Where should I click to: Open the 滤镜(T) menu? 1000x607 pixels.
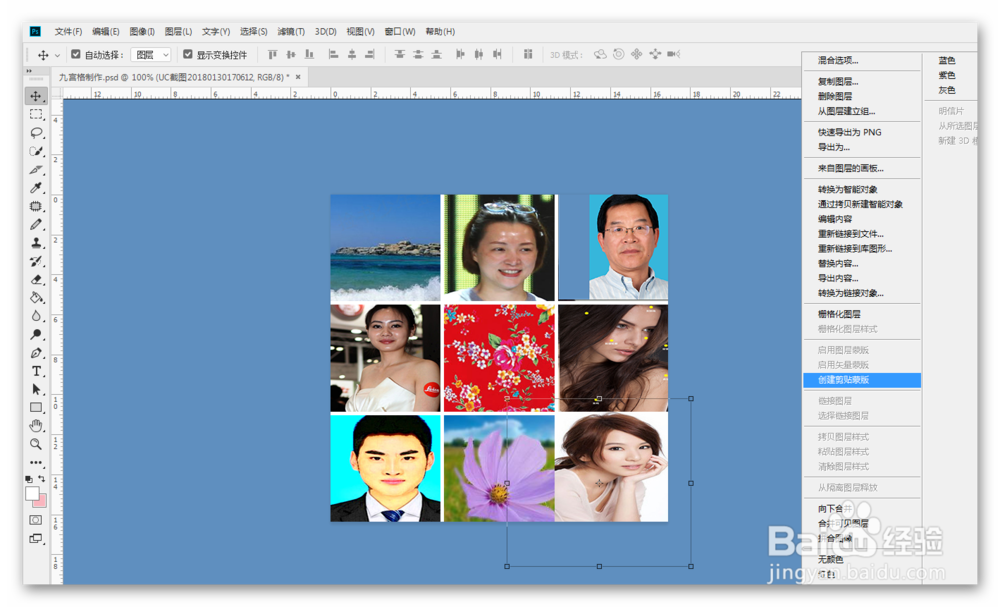[290, 31]
